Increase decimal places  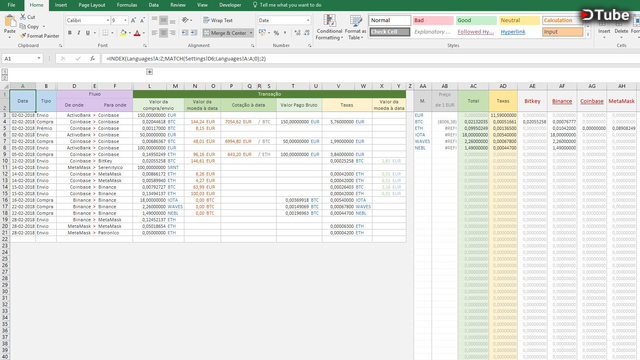click(x=298, y=33)
